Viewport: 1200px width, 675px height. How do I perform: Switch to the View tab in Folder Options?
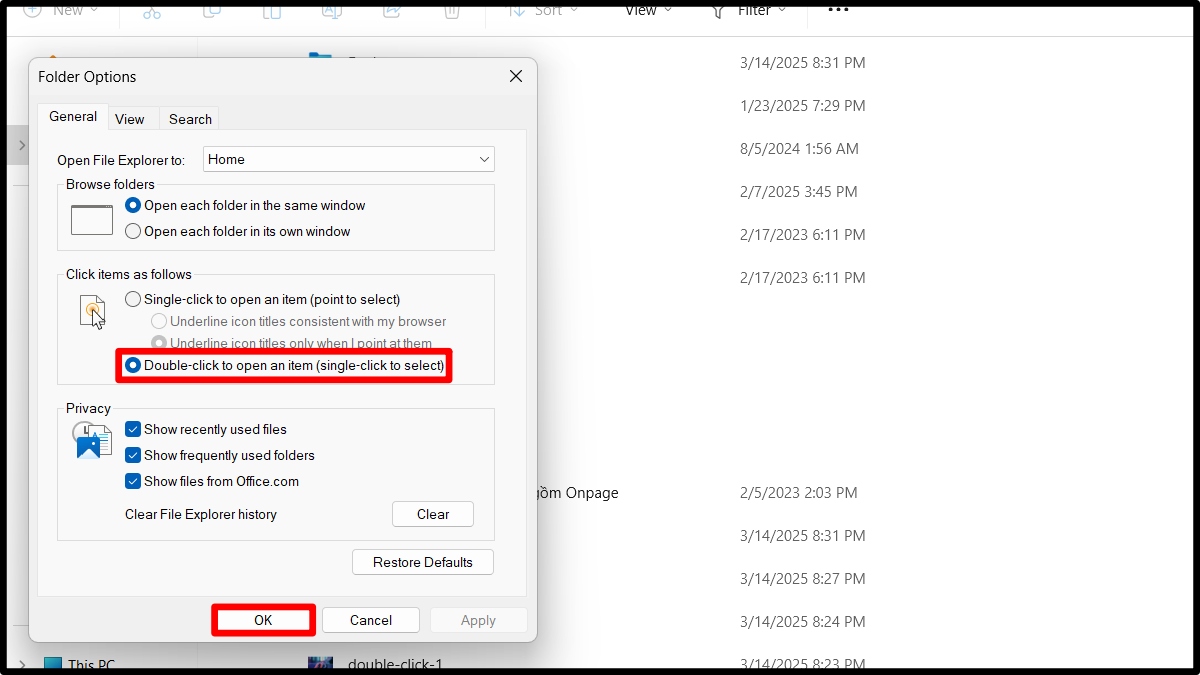[130, 119]
